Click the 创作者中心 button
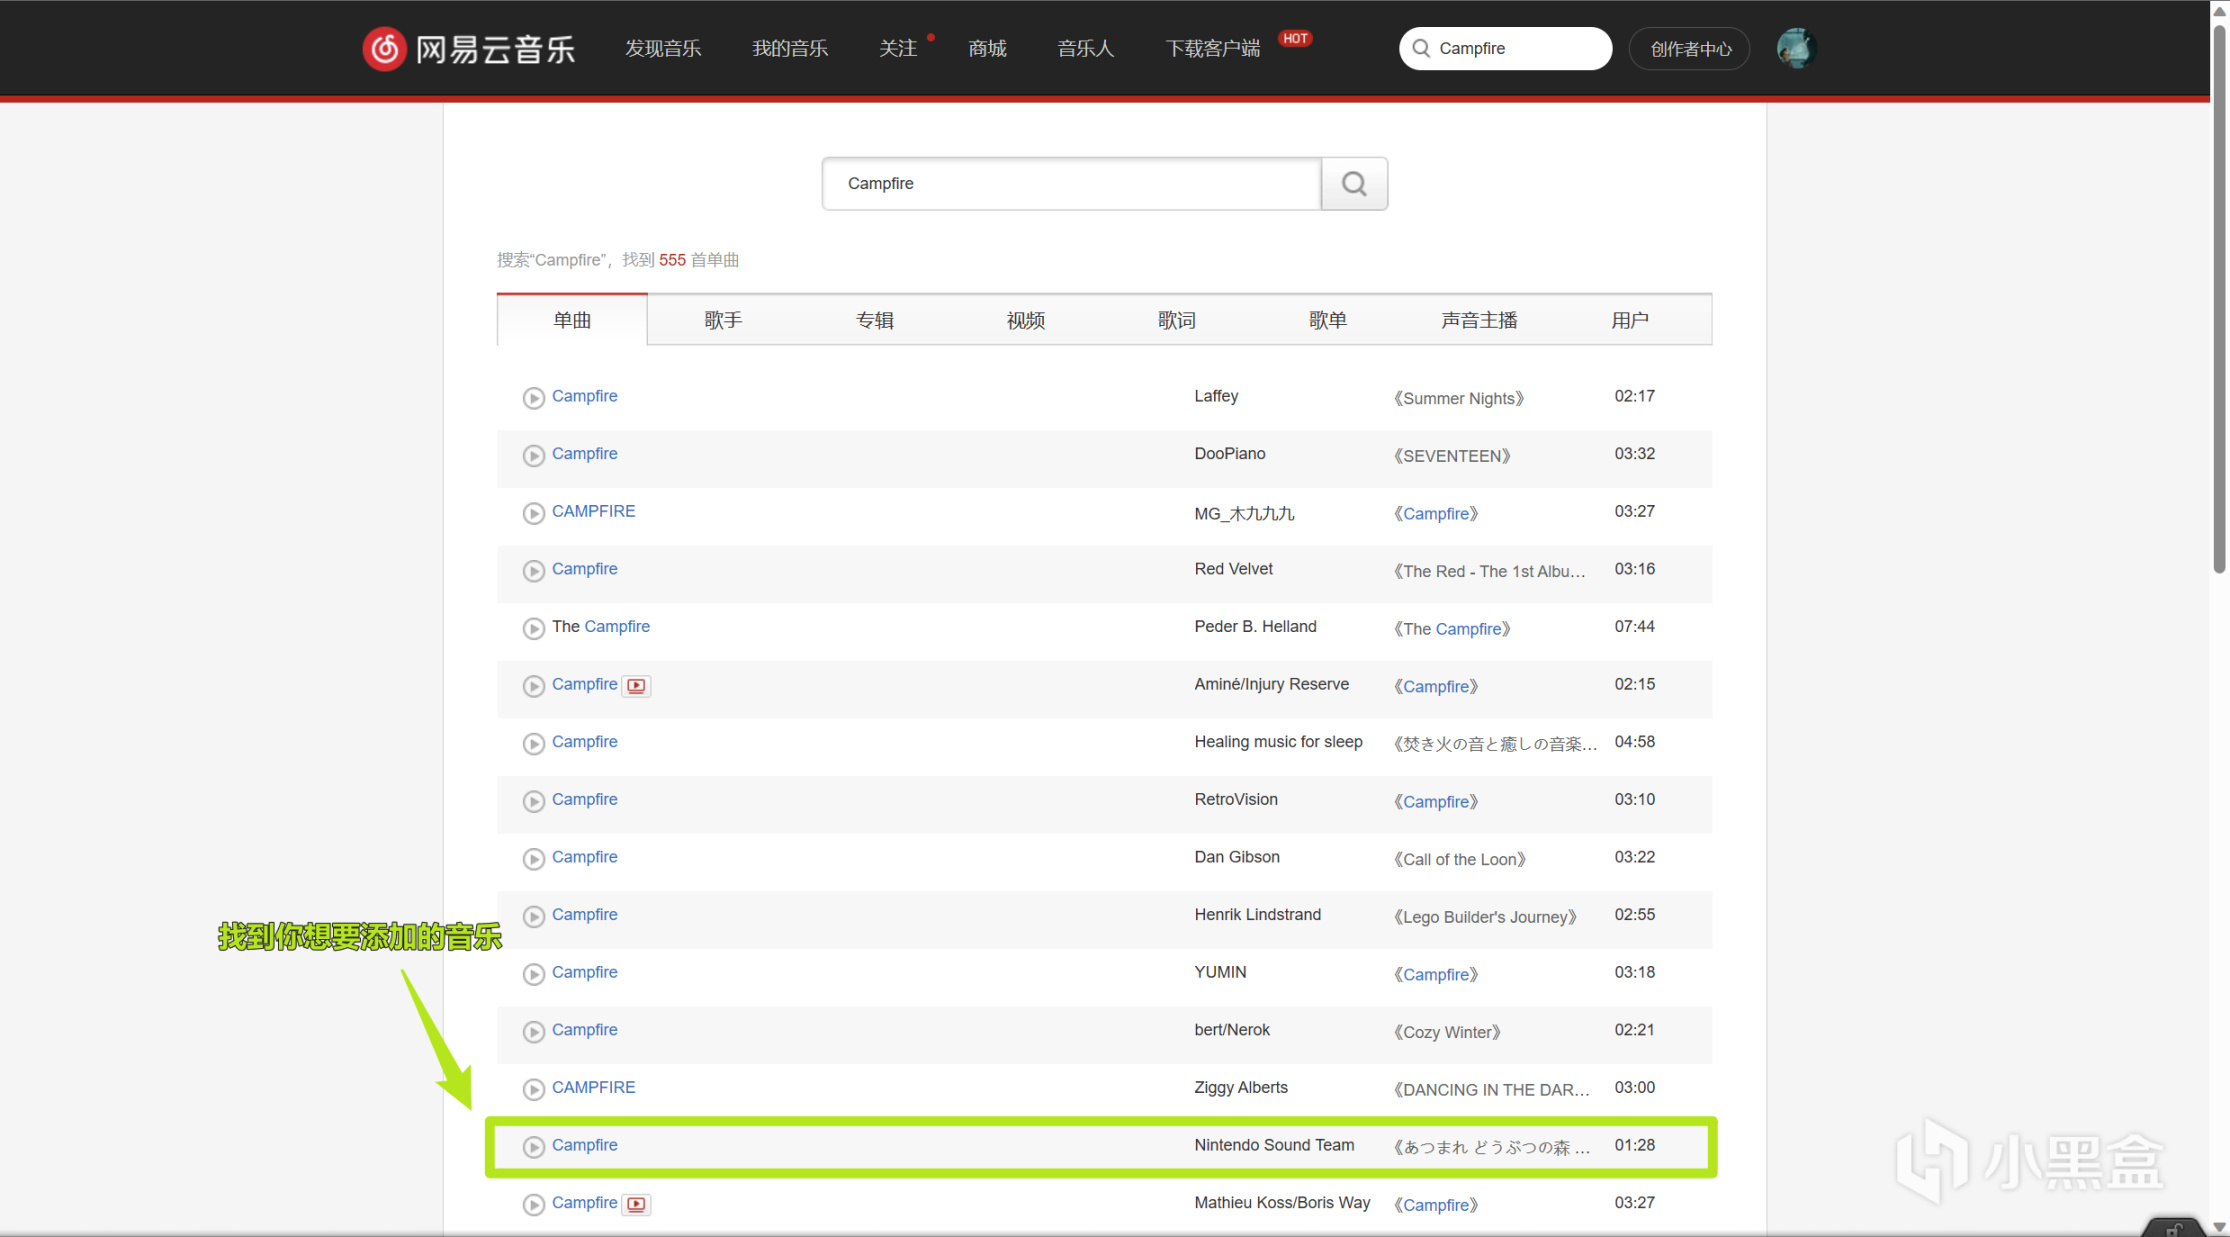Viewport: 2230px width, 1237px height. coord(1690,48)
